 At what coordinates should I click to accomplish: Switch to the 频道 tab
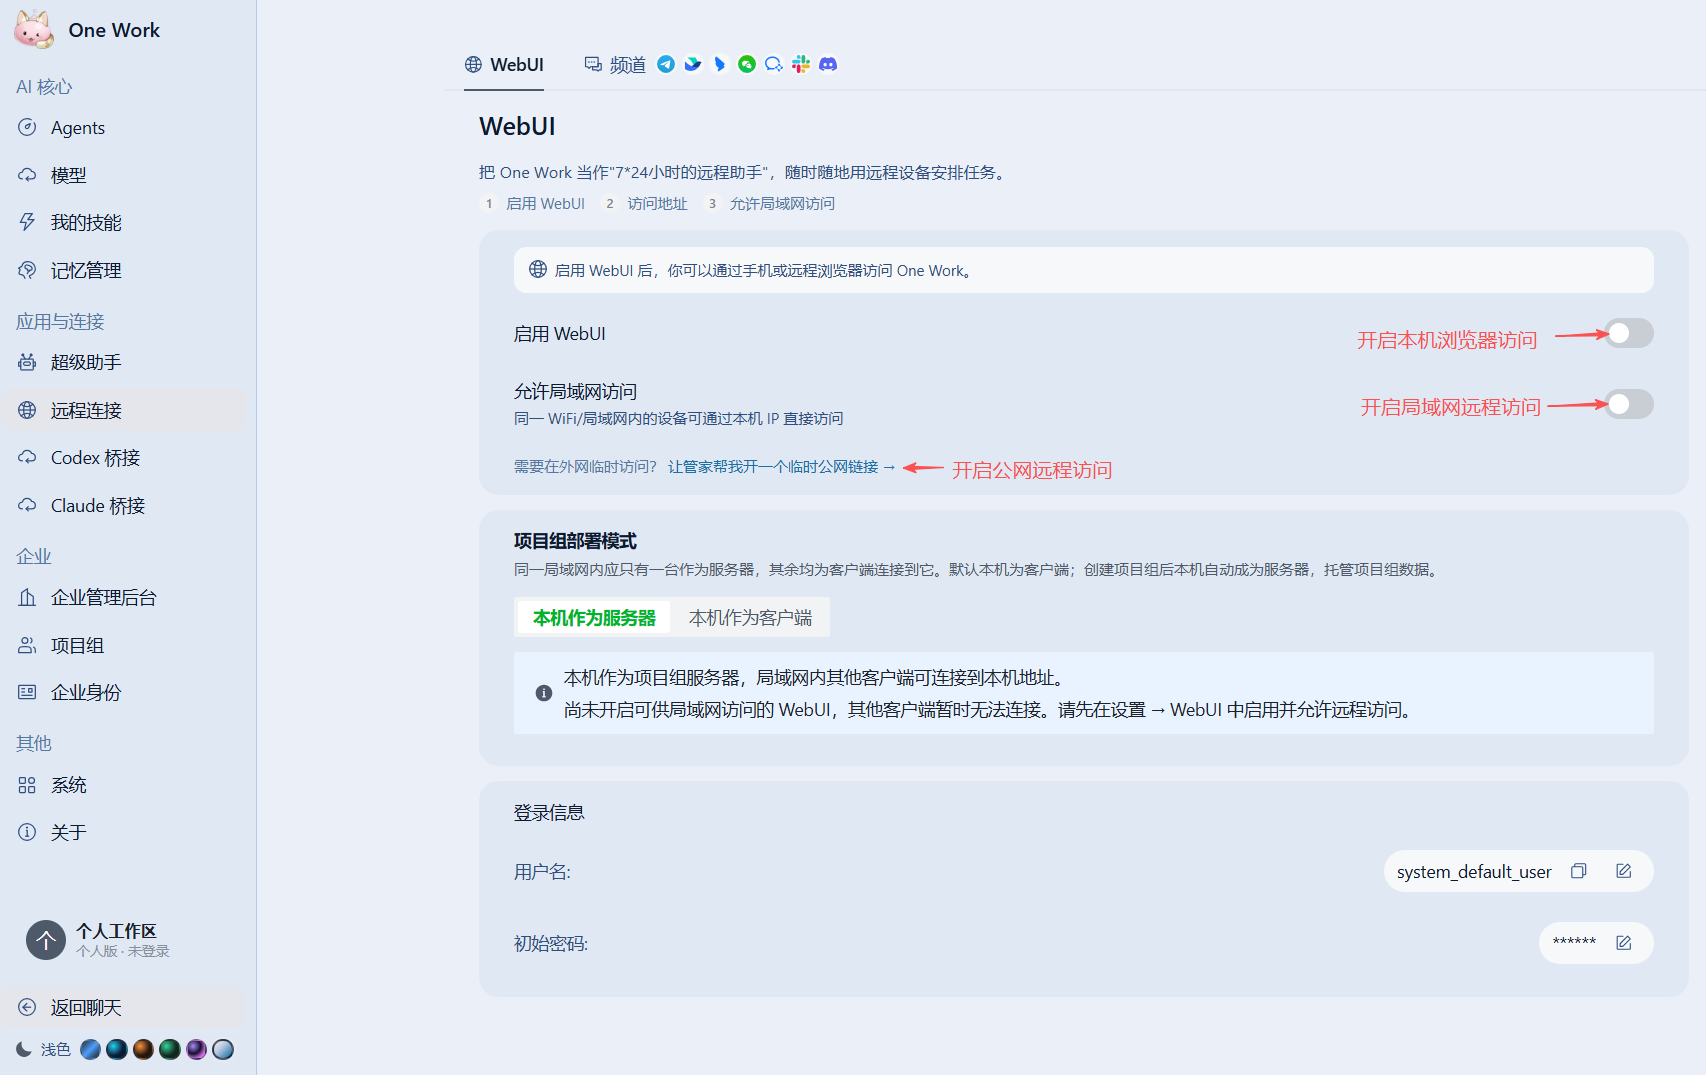pyautogui.click(x=615, y=65)
